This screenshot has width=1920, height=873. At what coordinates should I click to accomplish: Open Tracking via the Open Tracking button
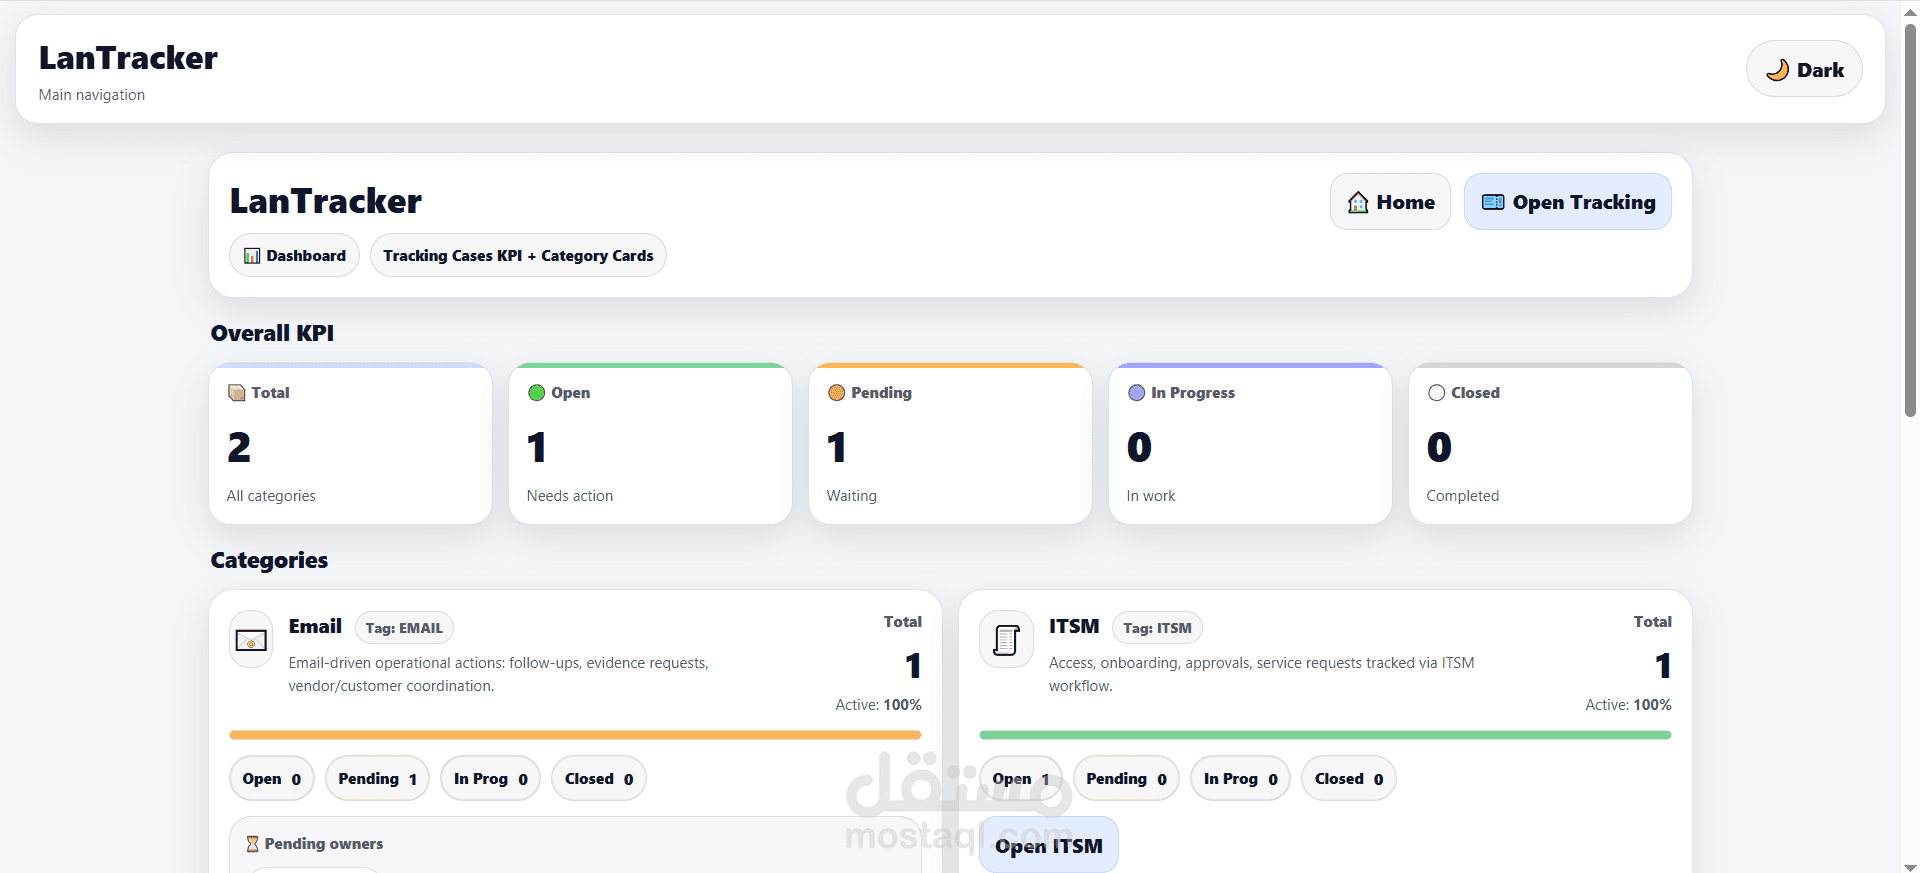[1568, 202]
